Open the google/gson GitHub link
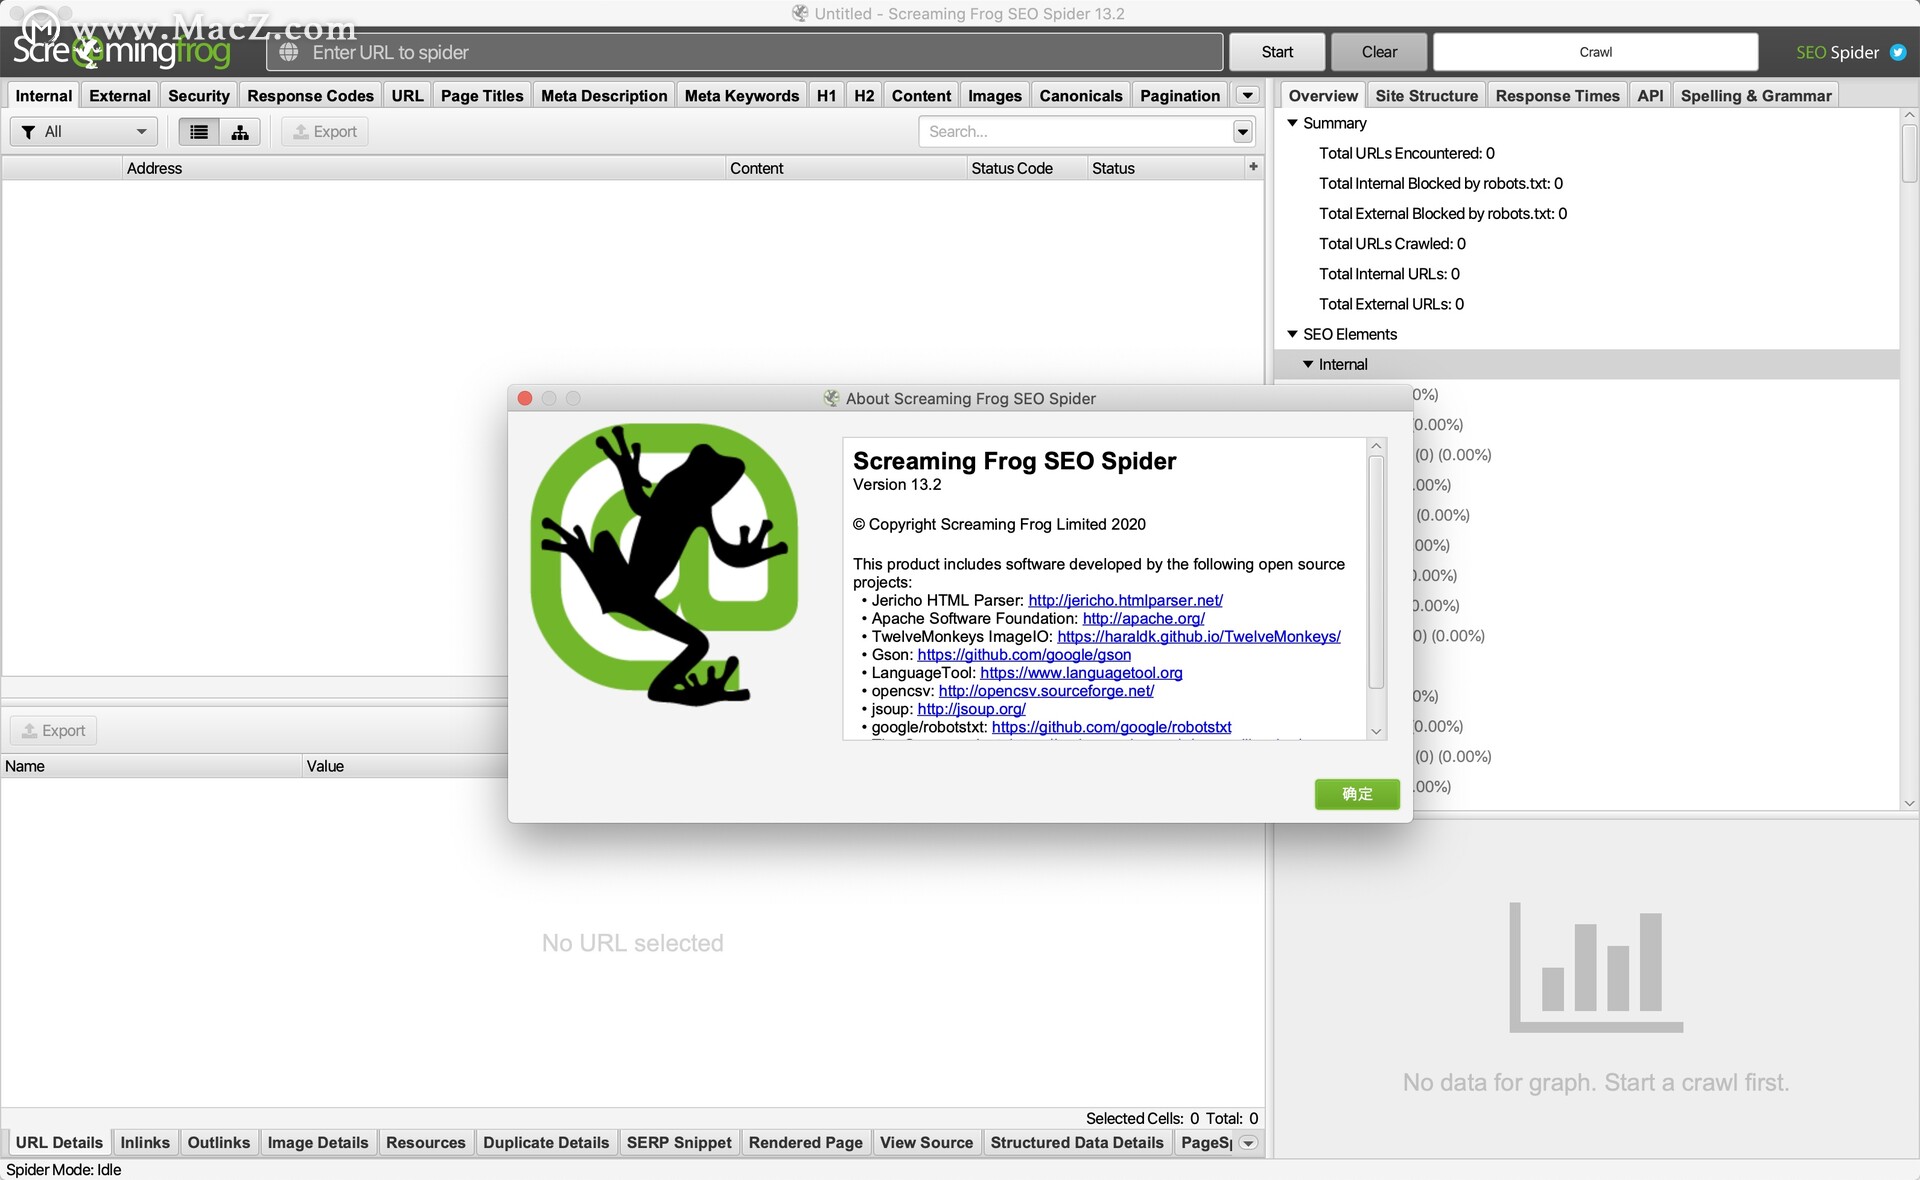 click(x=1024, y=654)
